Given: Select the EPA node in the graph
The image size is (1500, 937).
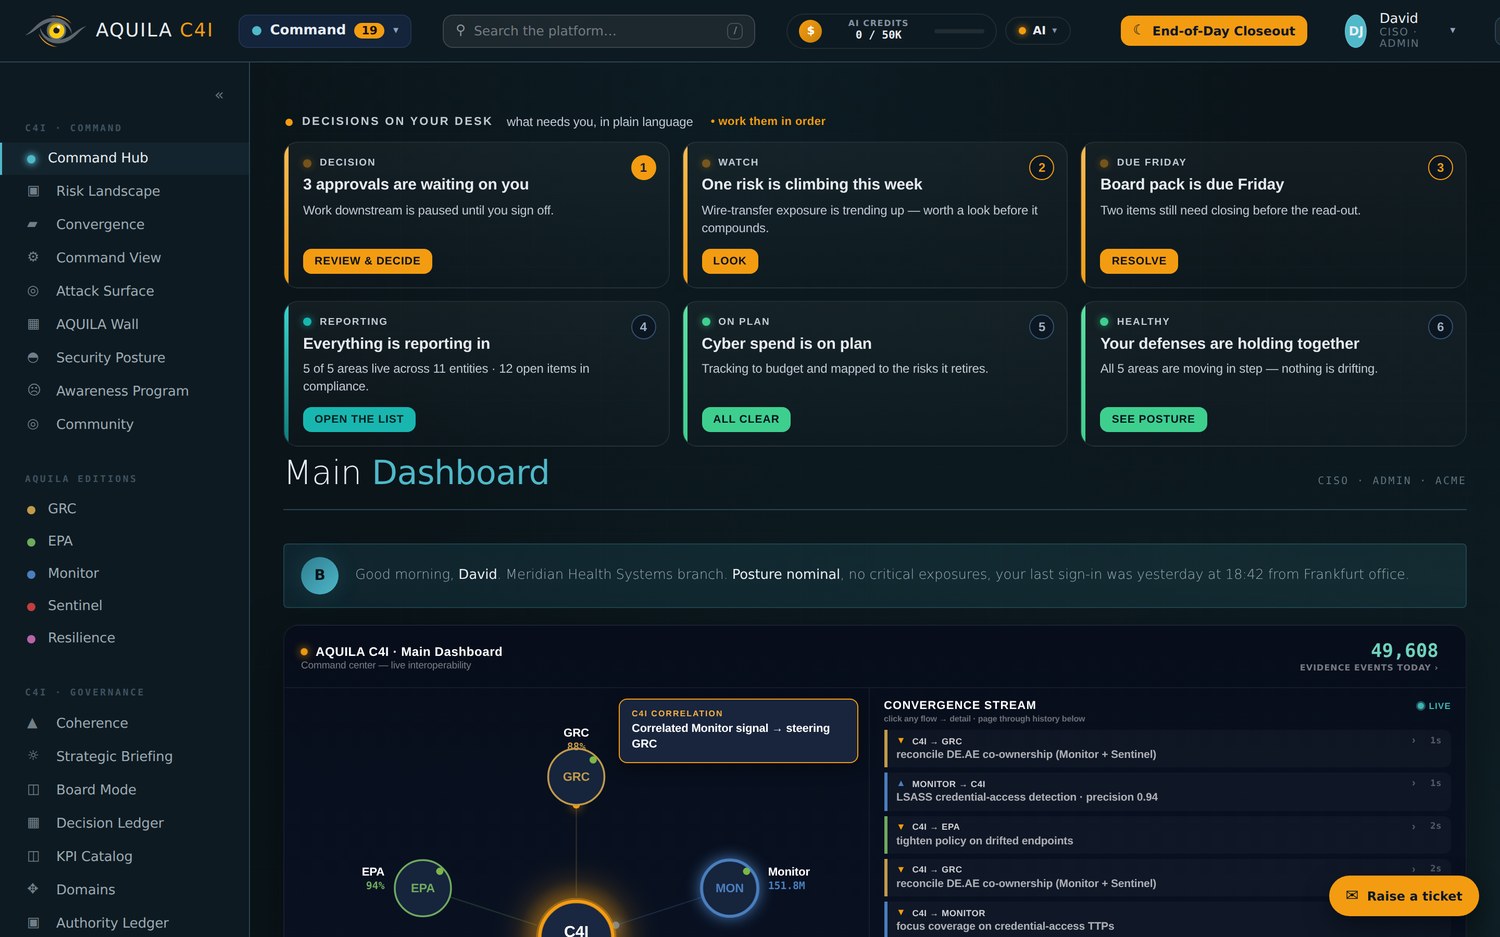Looking at the screenshot, I should point(423,888).
